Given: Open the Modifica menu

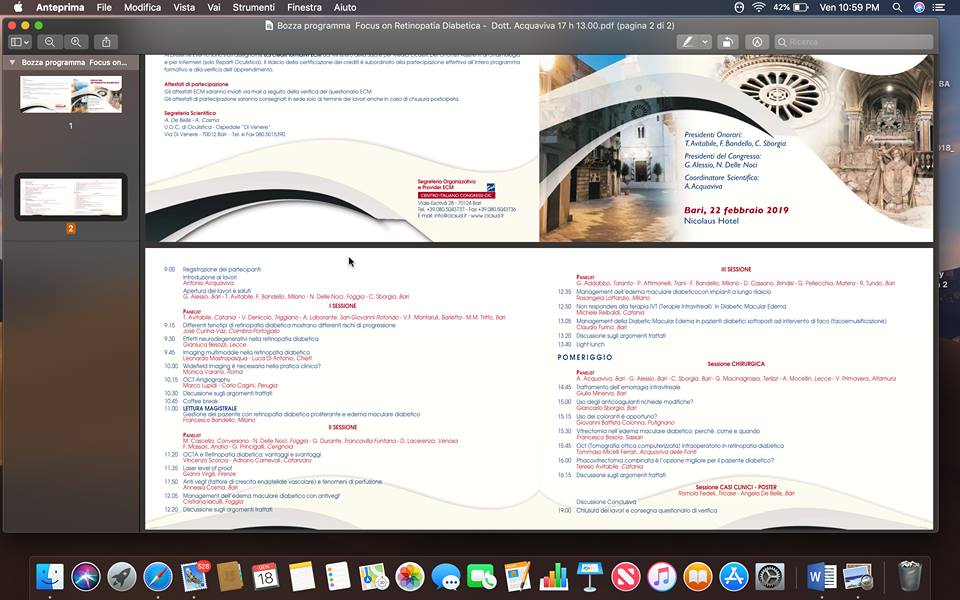Looking at the screenshot, I should point(142,7).
